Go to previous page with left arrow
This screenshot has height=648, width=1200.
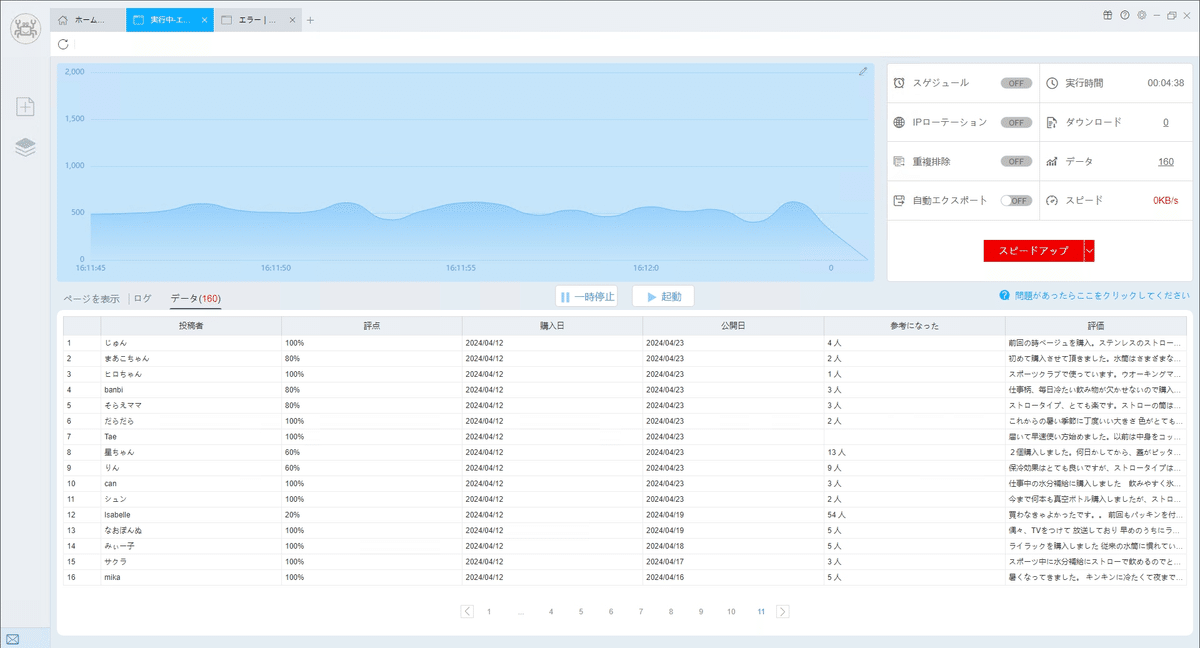(x=467, y=611)
